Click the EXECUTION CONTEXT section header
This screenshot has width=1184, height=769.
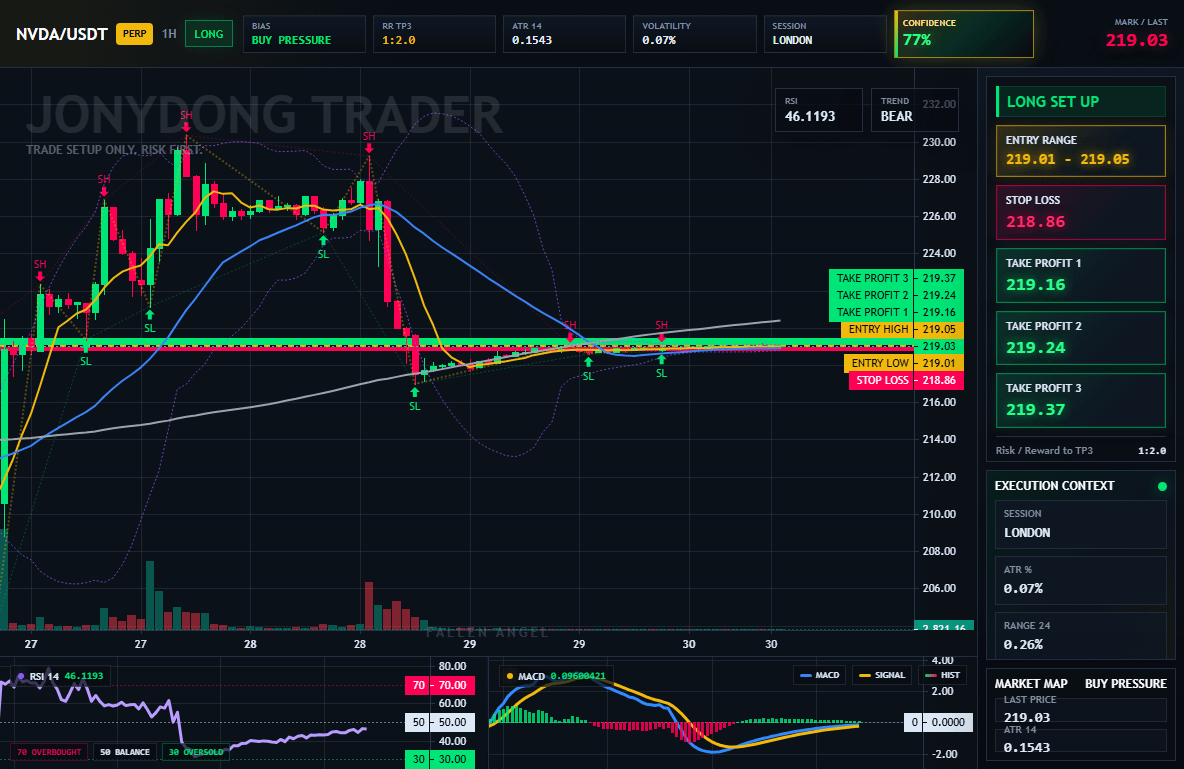(1054, 486)
